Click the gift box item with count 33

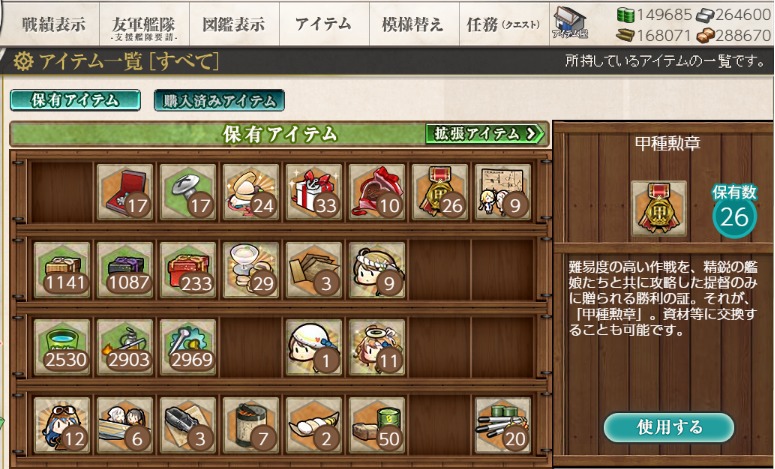[x=314, y=192]
